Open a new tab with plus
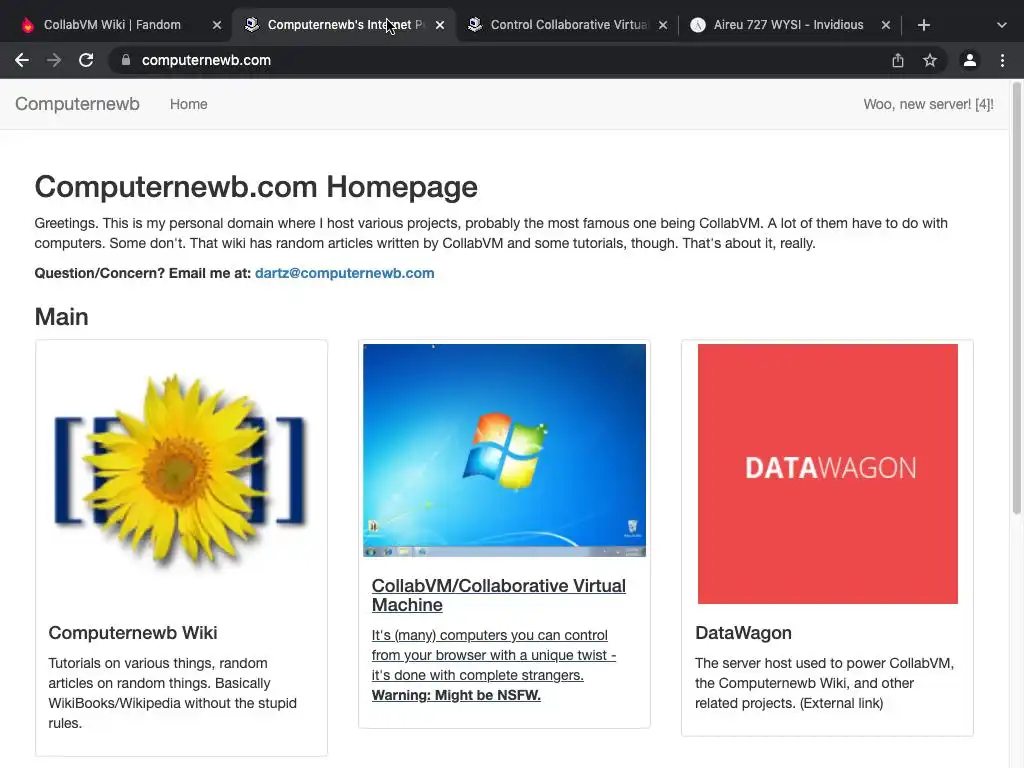Screen dimensions: 1024x768 point(923,25)
